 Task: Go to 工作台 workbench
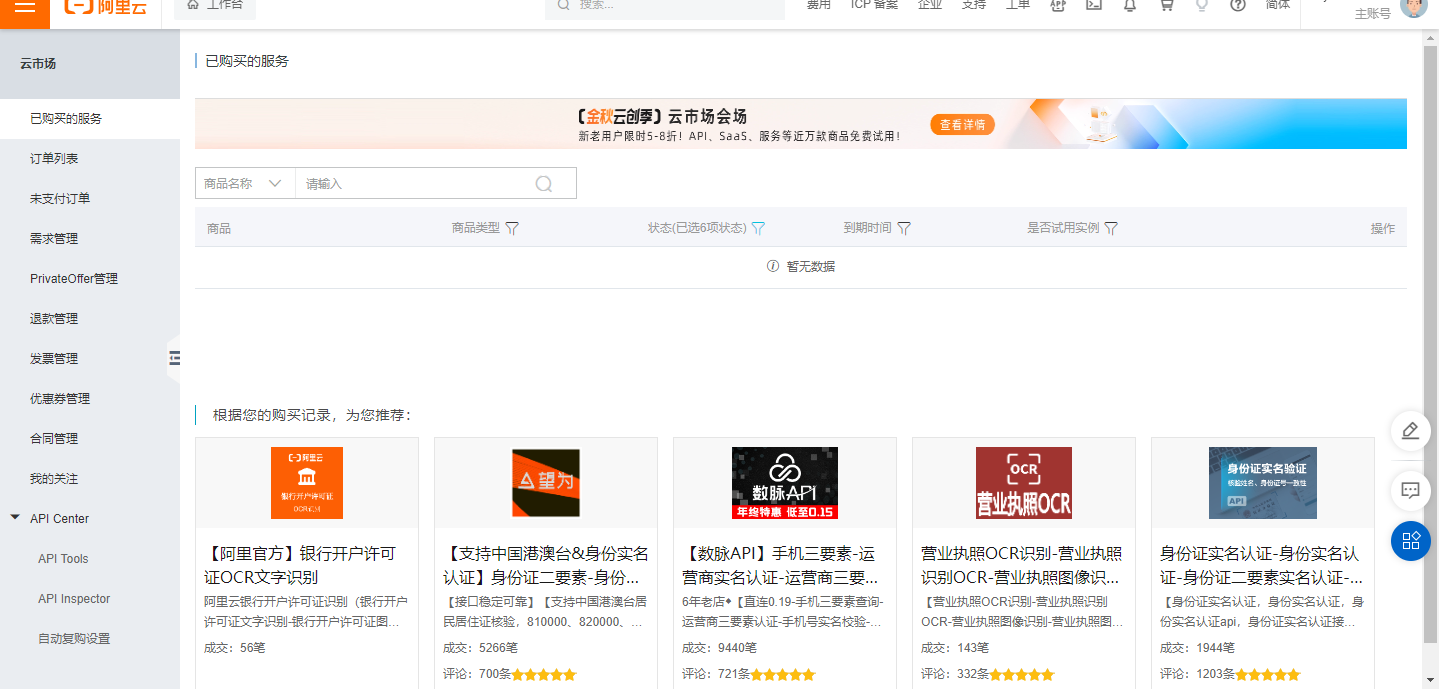point(215,6)
